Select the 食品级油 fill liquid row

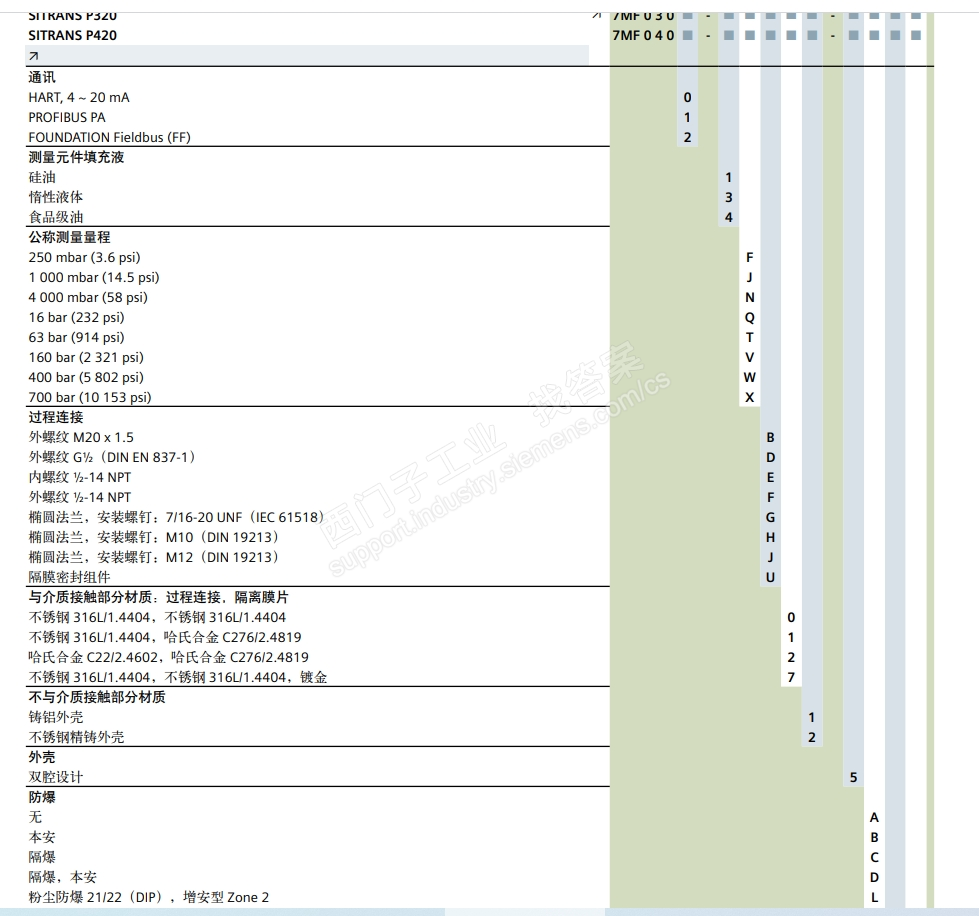[56, 217]
